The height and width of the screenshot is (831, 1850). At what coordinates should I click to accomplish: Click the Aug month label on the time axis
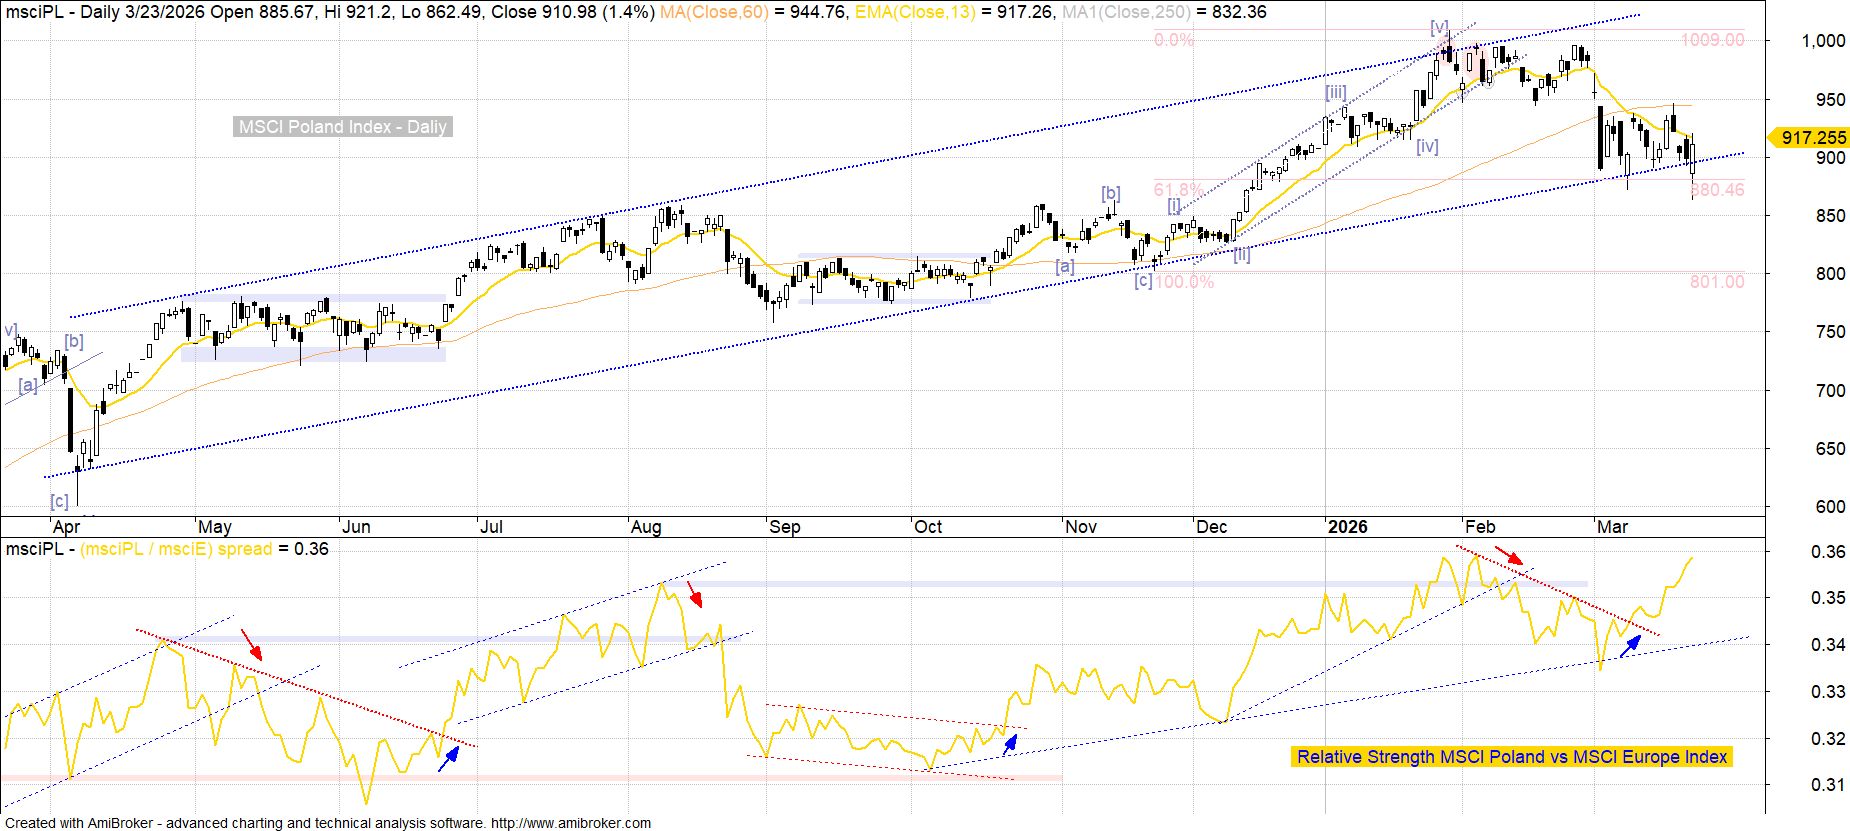(645, 527)
